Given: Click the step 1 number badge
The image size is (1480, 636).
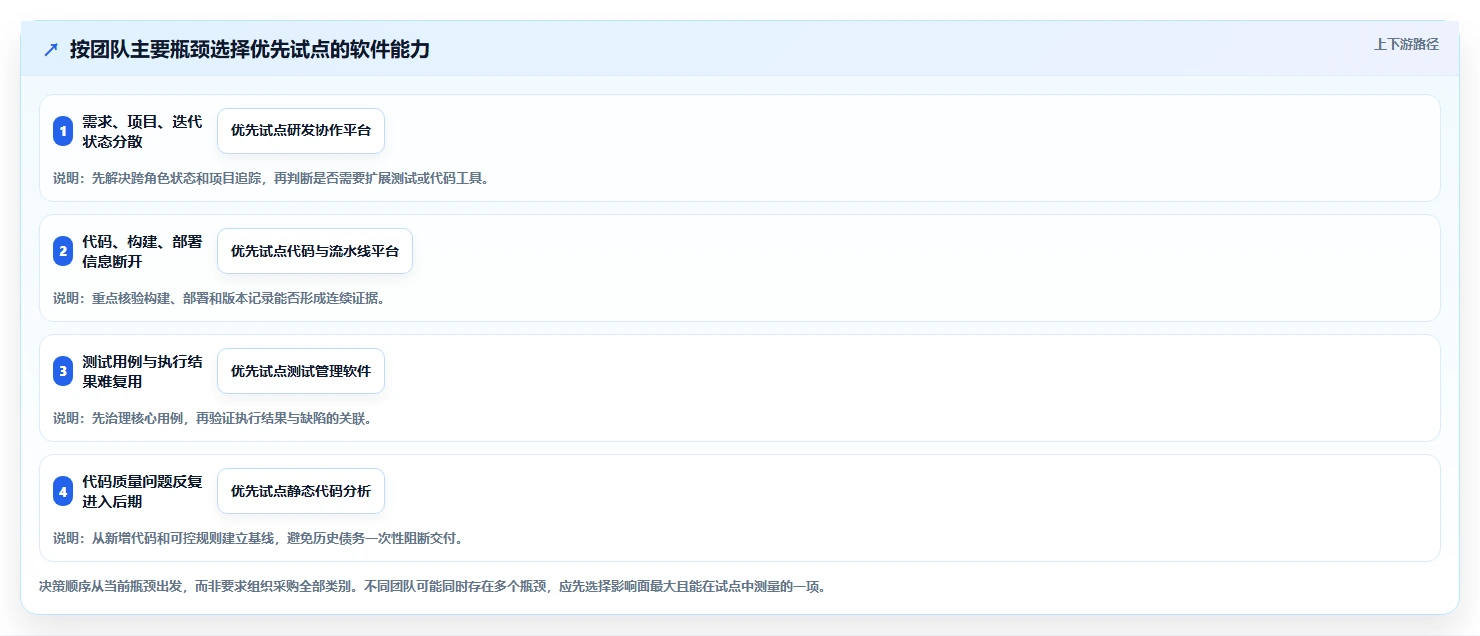Looking at the screenshot, I should 63,131.
